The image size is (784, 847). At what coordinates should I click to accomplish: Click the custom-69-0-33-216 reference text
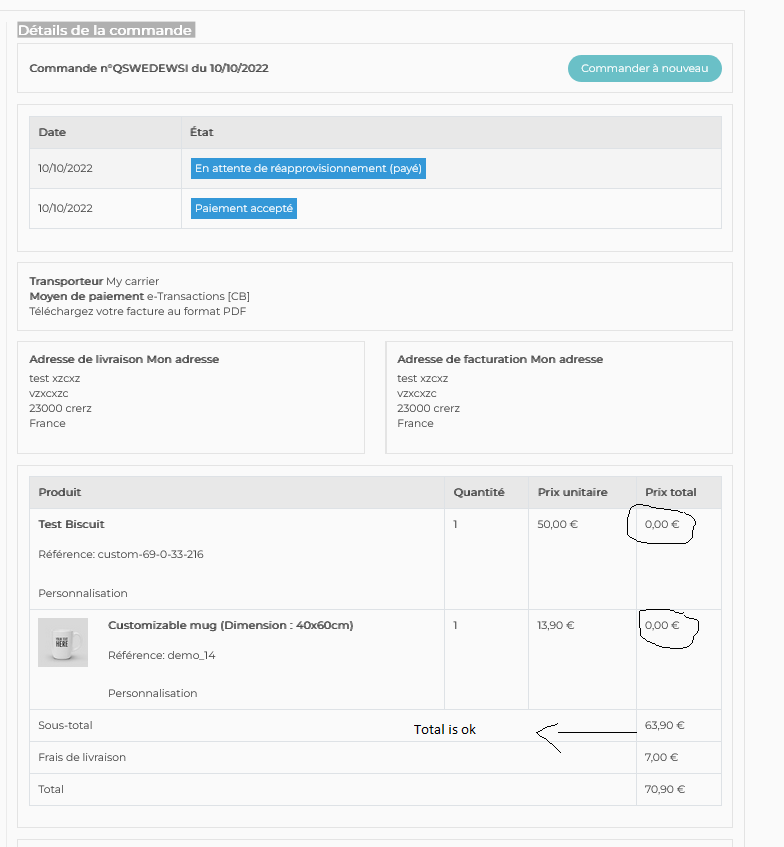click(x=150, y=554)
